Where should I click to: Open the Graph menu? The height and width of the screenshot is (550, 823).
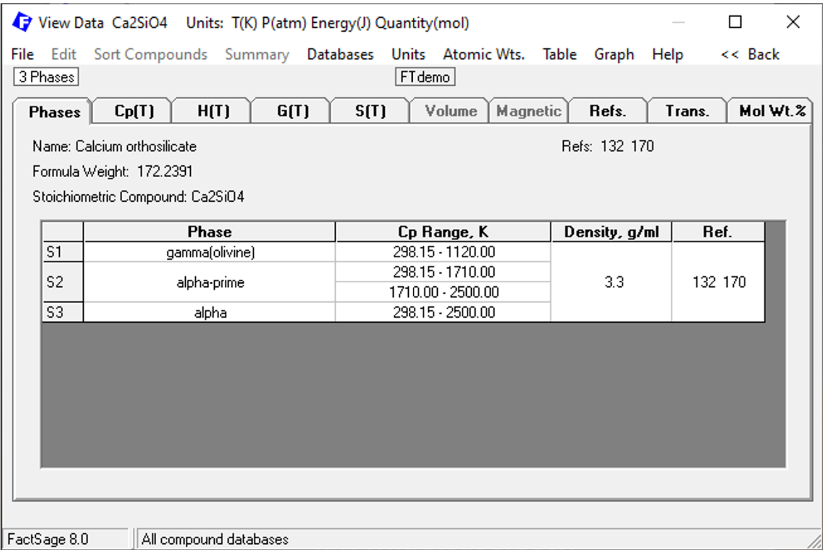click(614, 55)
